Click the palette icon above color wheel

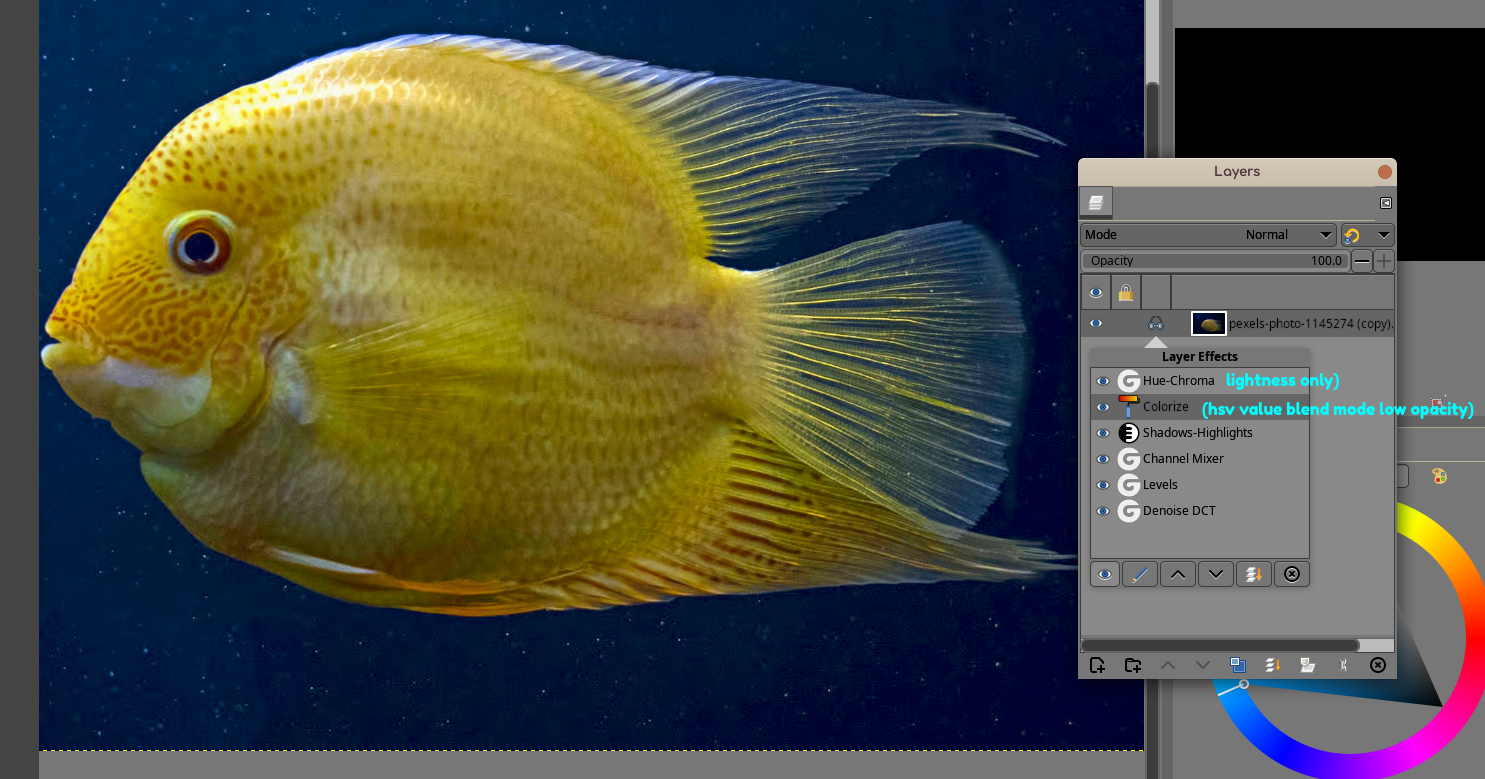coord(1439,476)
